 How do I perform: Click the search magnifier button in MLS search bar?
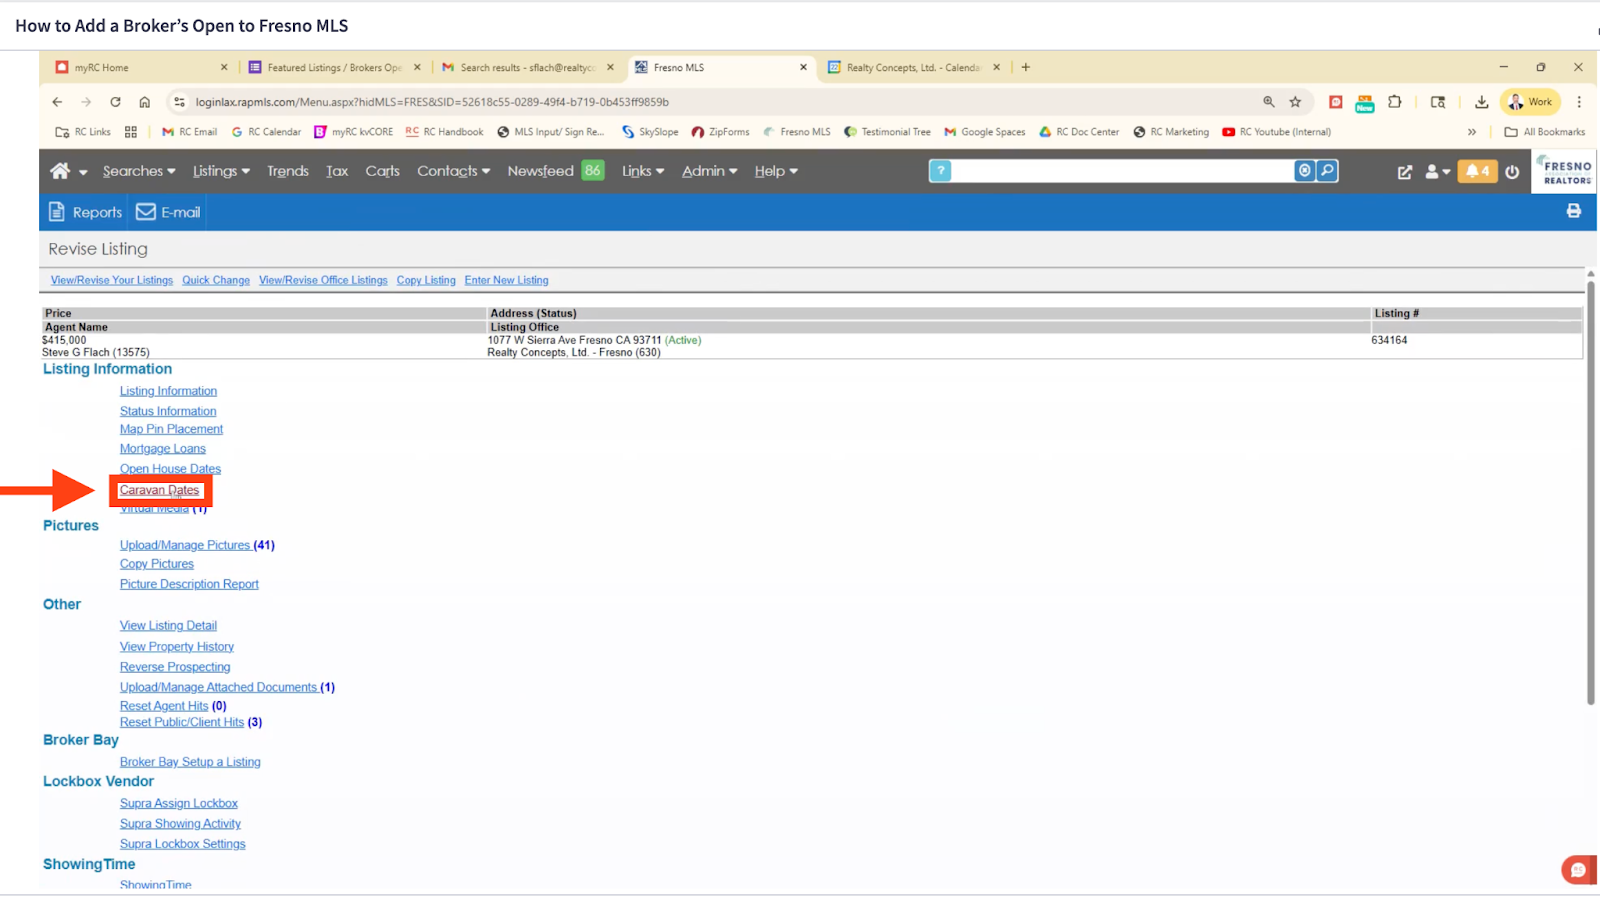[x=1327, y=171]
